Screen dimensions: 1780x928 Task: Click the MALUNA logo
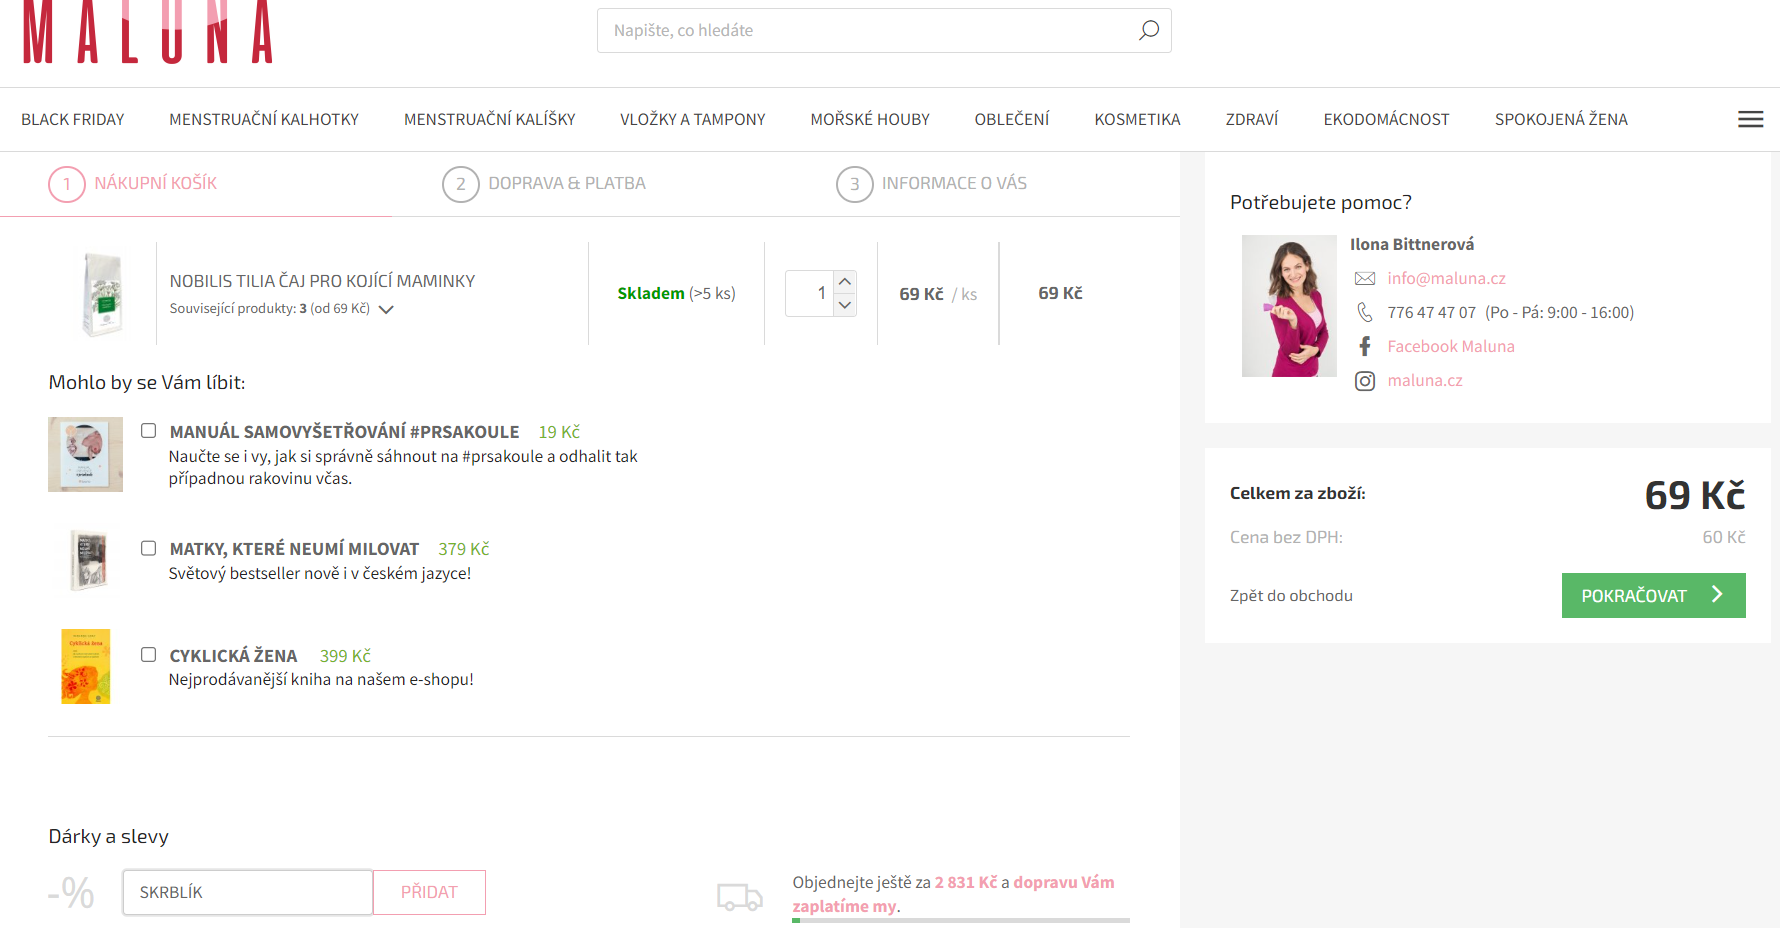point(148,32)
